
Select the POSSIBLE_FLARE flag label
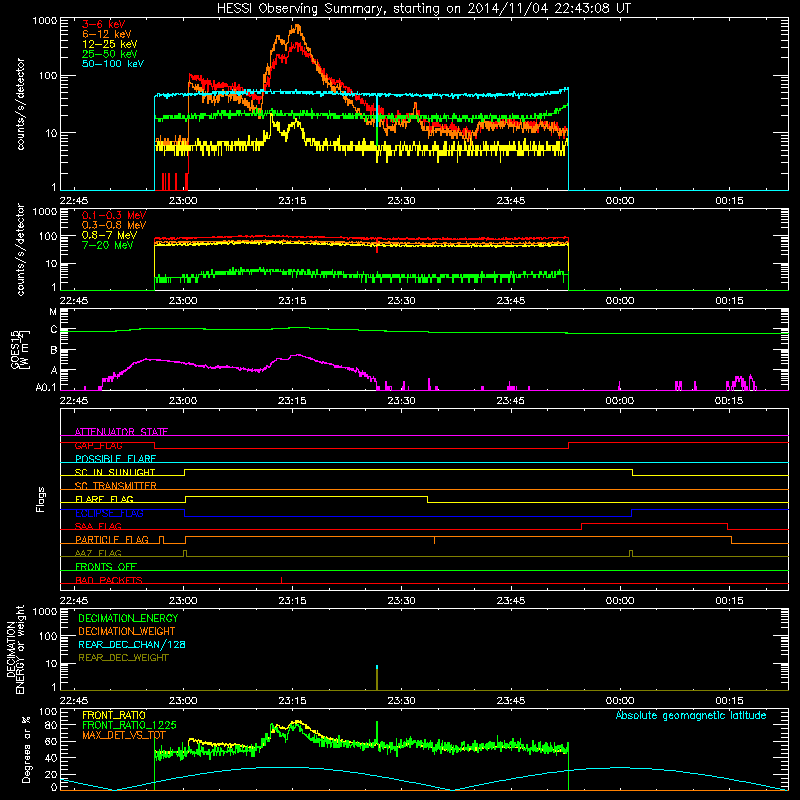pos(115,459)
